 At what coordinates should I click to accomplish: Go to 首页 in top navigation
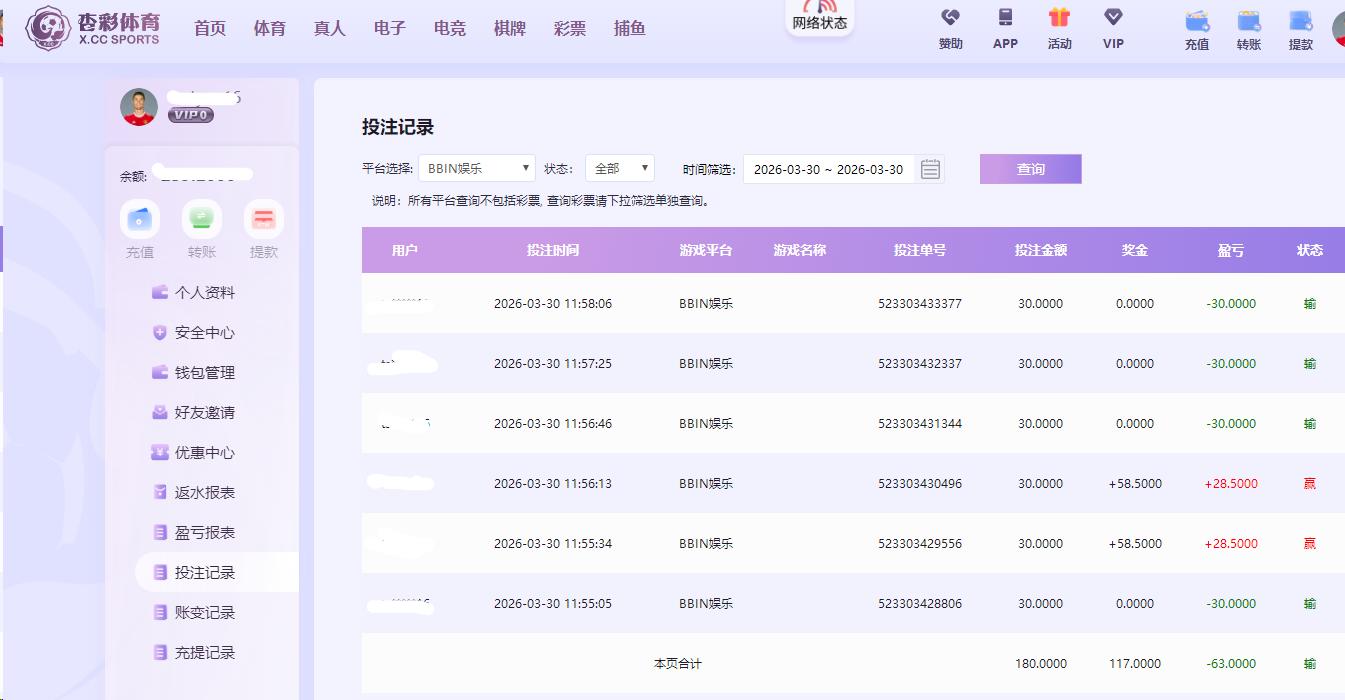click(x=210, y=28)
